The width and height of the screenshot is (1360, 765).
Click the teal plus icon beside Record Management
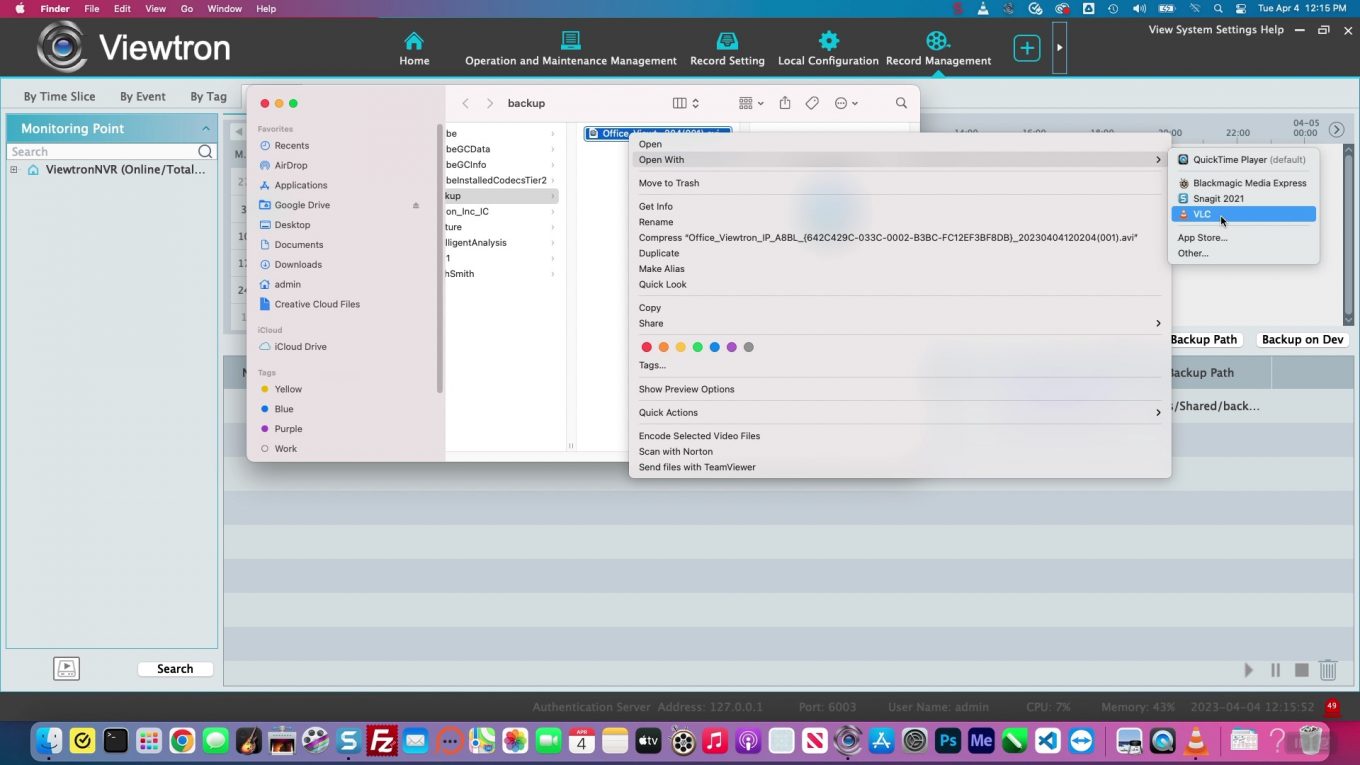coord(1026,46)
